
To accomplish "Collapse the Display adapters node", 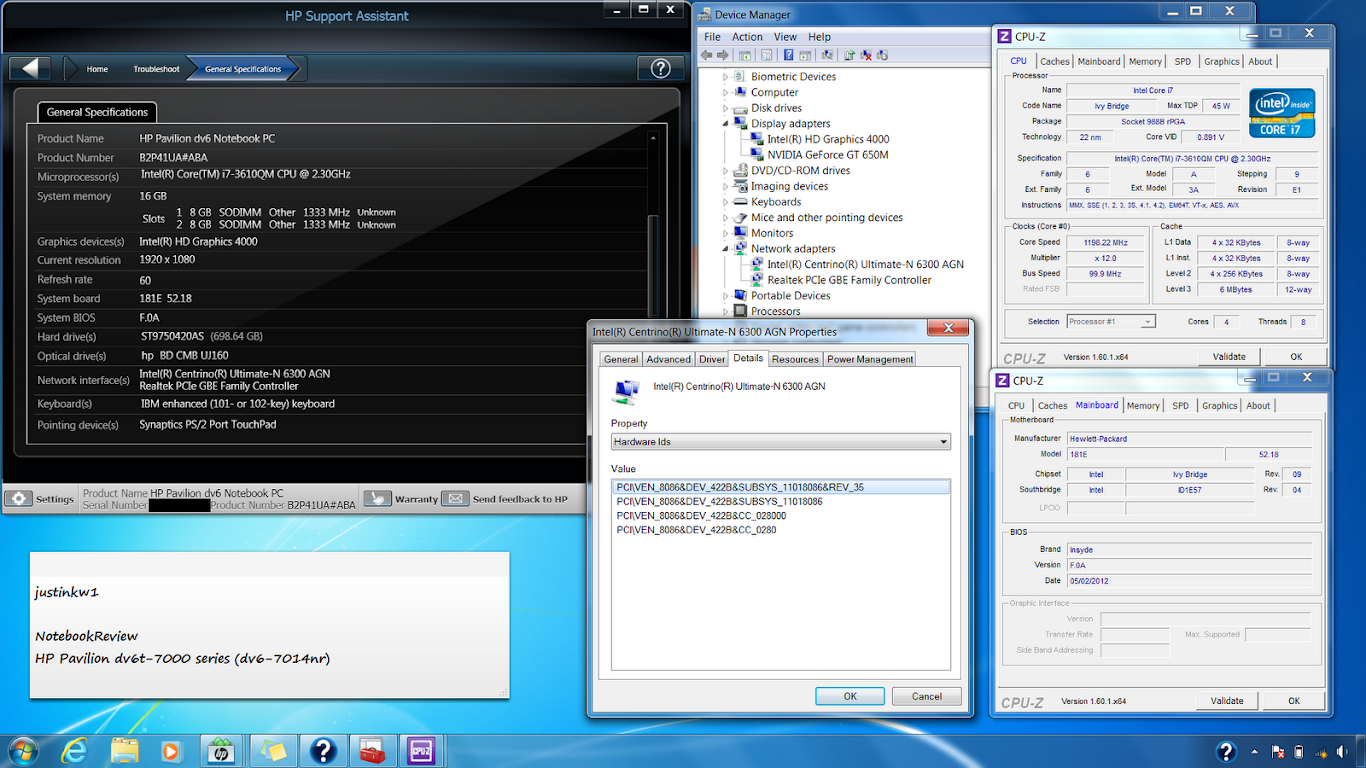I will pyautogui.click(x=727, y=124).
